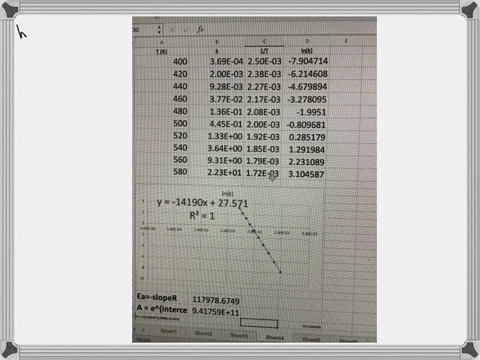Image resolution: width=480 pixels, height=360 pixels.
Task: Select column E header
Action: 346,41
